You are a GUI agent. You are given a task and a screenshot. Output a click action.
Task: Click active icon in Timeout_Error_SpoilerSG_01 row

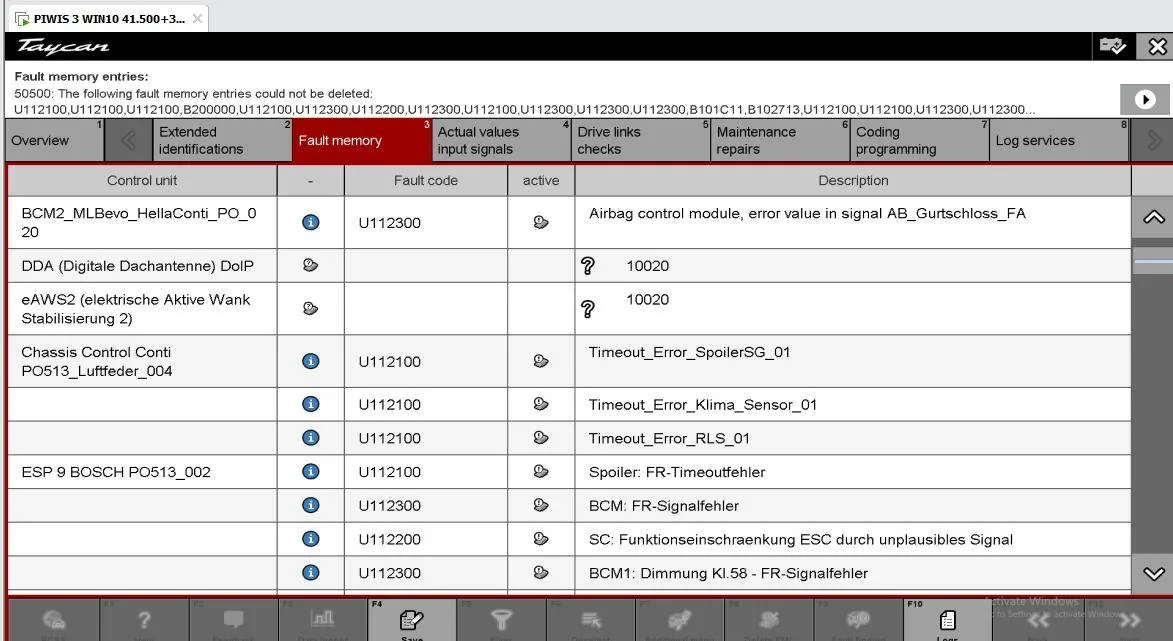pyautogui.click(x=541, y=361)
